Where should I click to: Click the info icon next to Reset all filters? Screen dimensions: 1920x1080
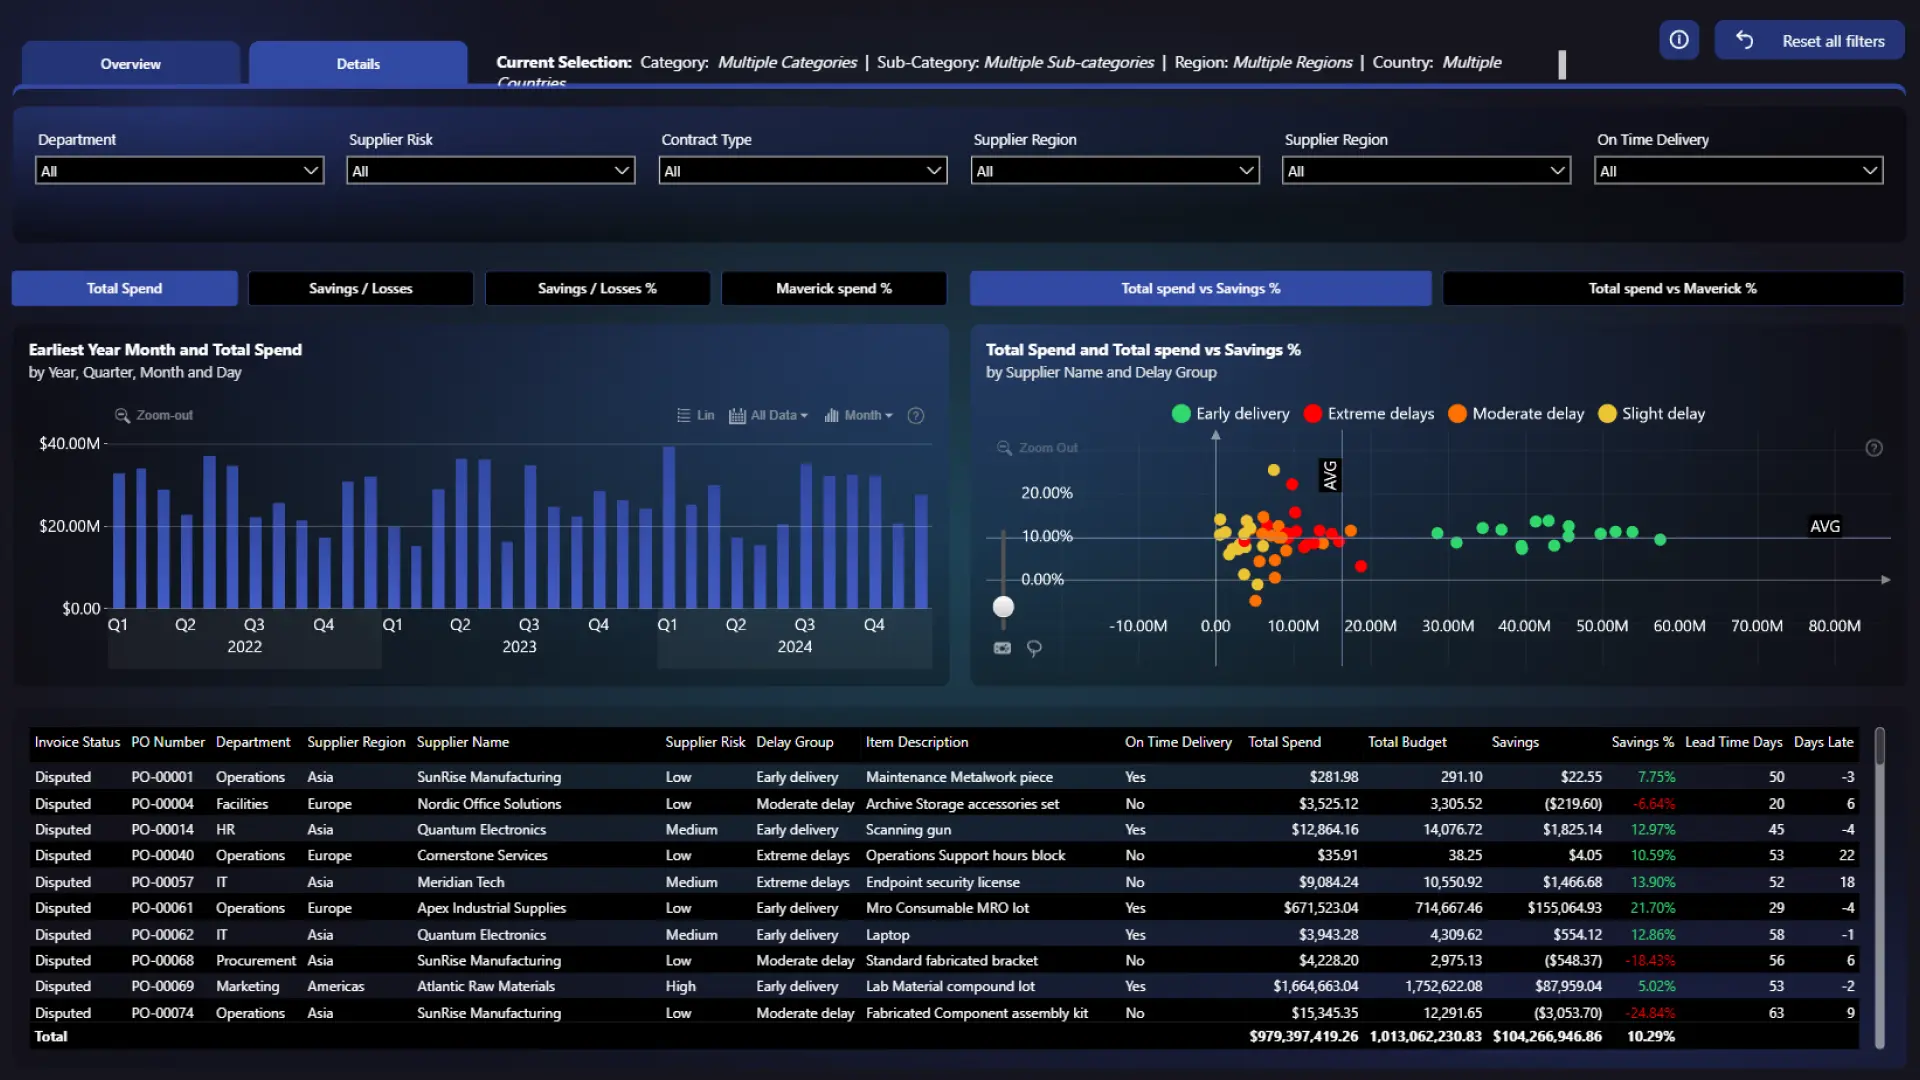[1679, 40]
